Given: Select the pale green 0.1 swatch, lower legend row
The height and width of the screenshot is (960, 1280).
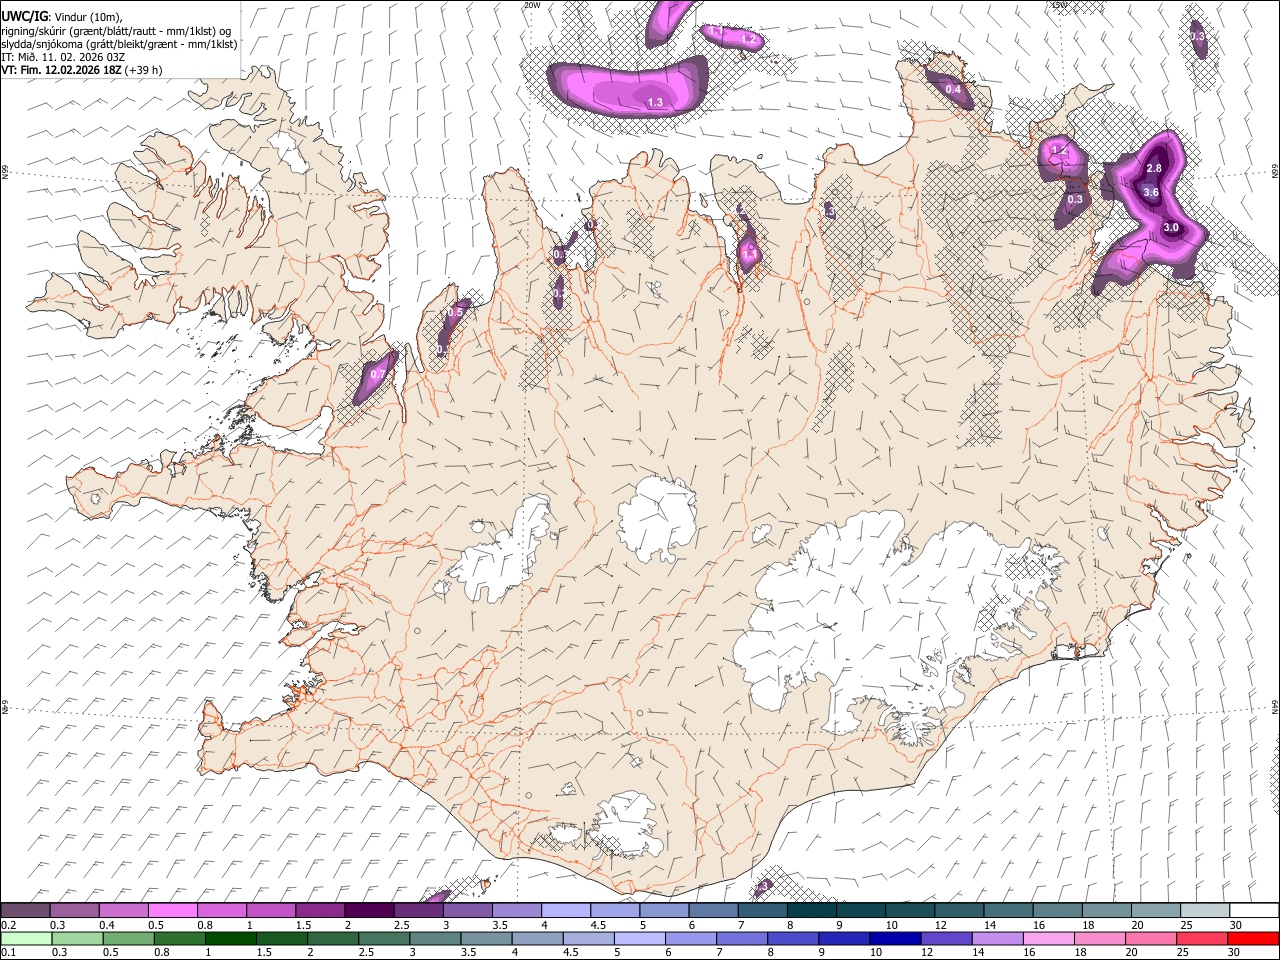Looking at the screenshot, I should (25, 939).
